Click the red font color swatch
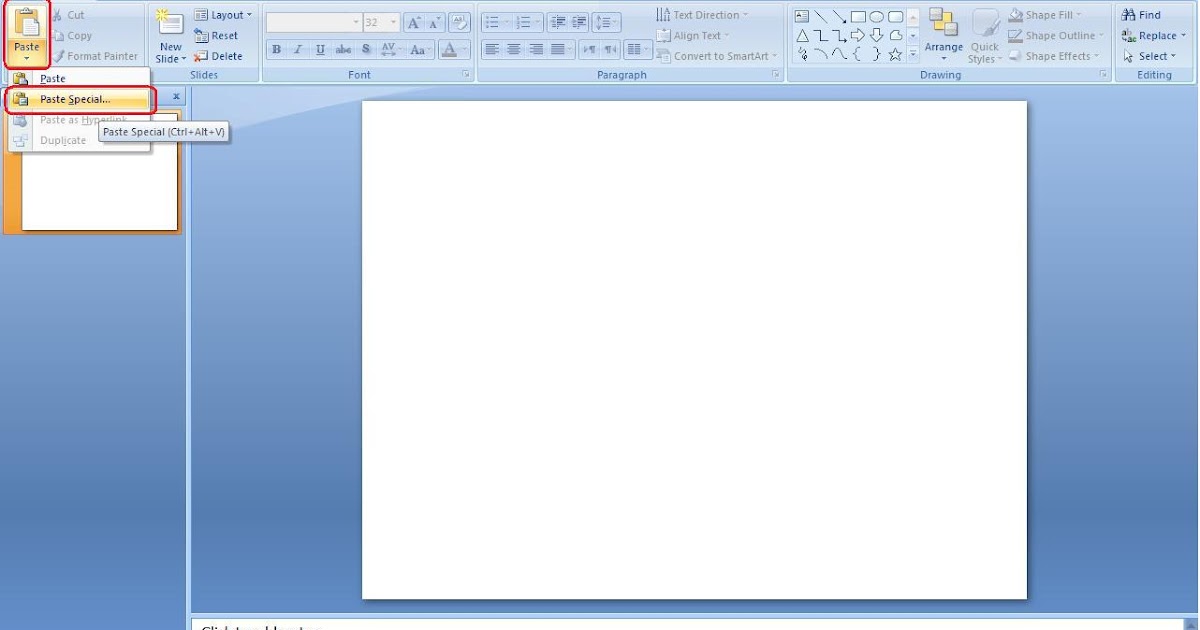The height and width of the screenshot is (630, 1200). [450, 54]
